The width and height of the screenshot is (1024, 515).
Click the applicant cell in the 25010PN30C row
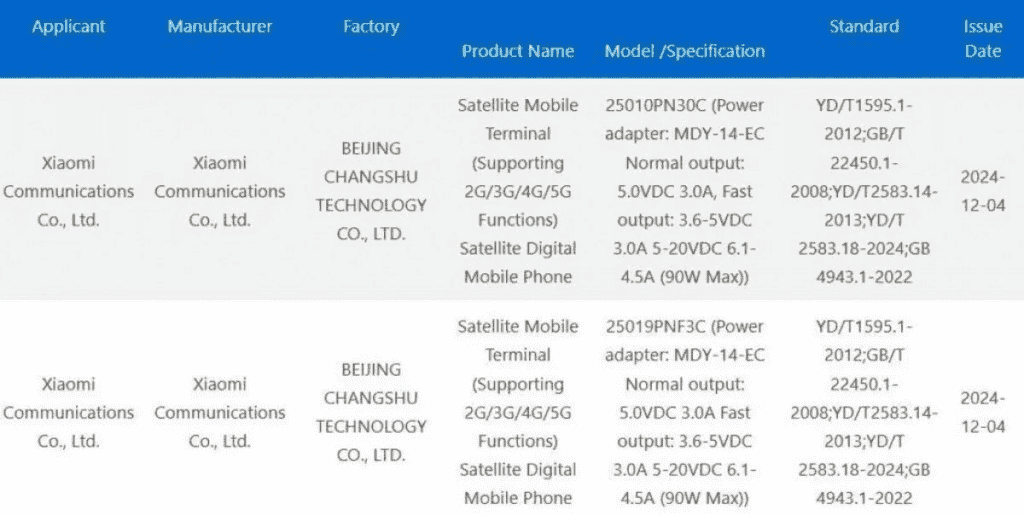(x=69, y=191)
